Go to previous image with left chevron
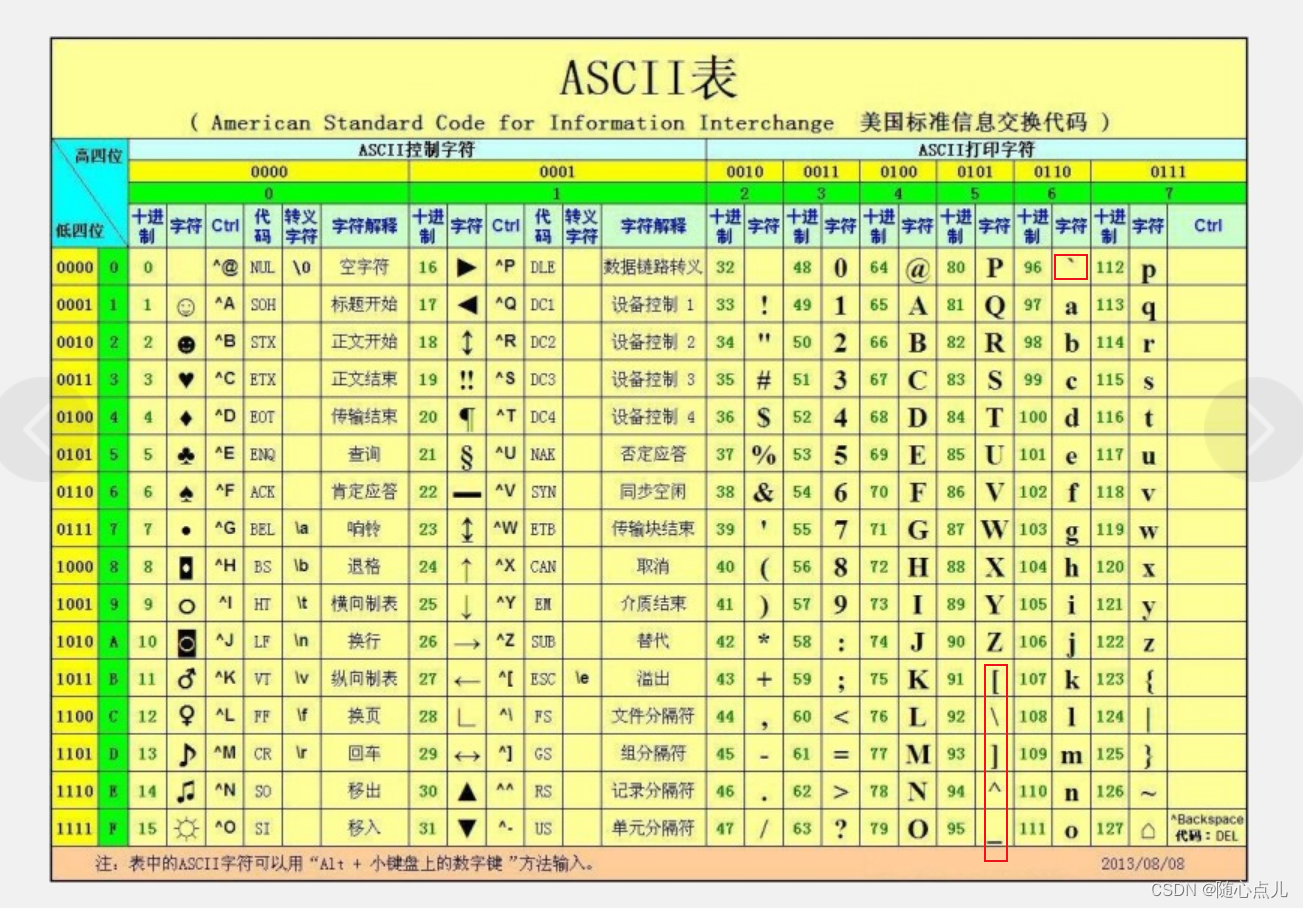 point(40,429)
